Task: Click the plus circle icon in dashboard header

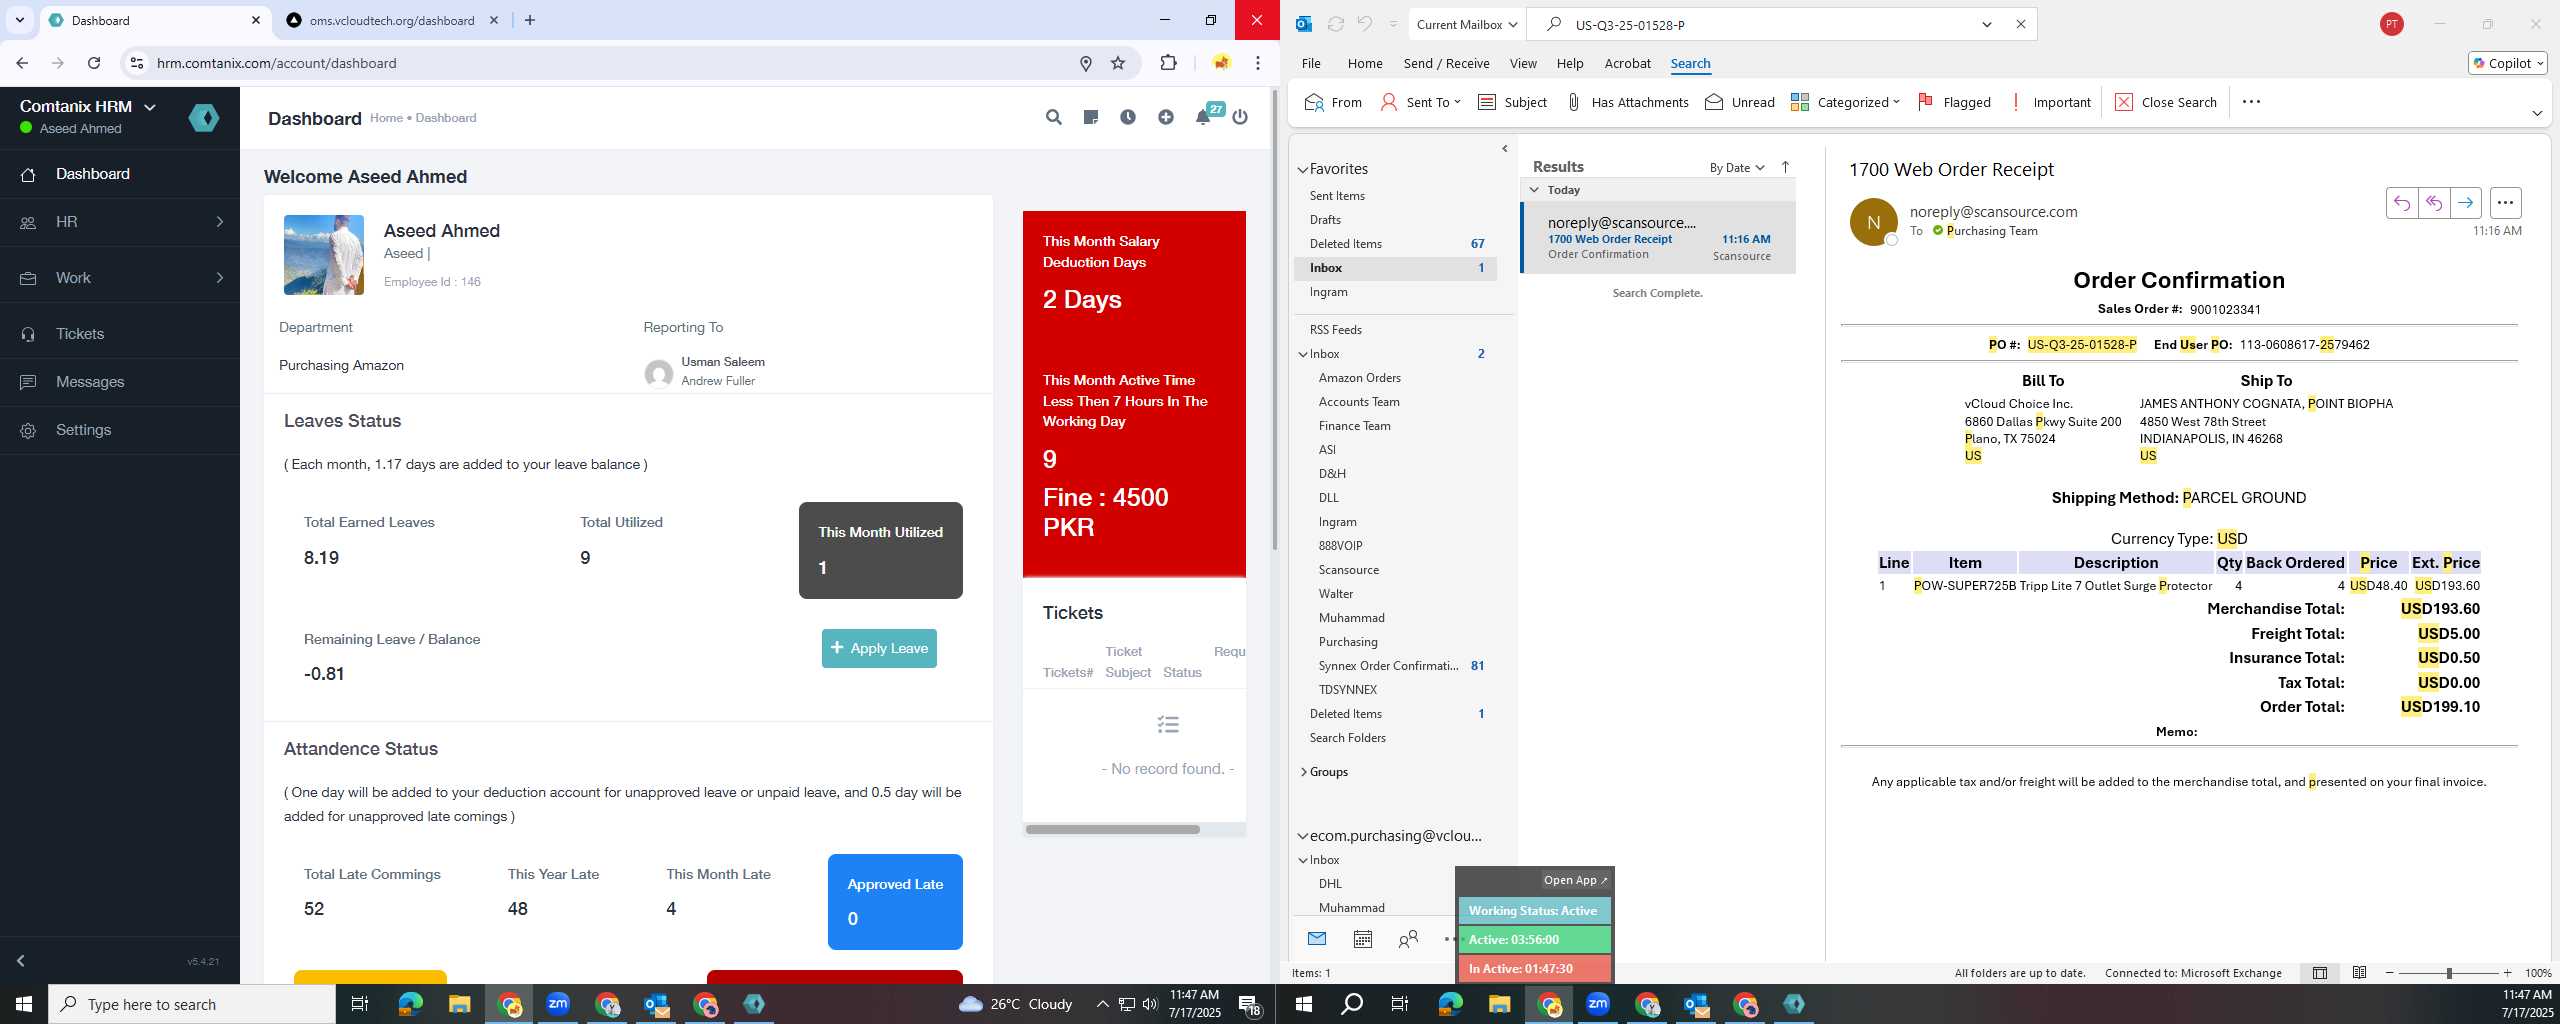Action: coord(1166,117)
